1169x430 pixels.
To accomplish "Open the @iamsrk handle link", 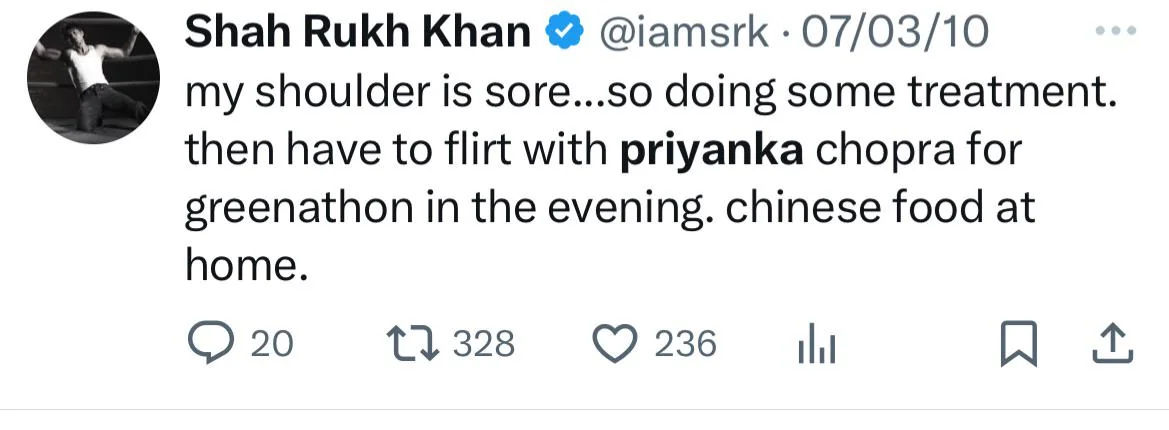I will [682, 35].
